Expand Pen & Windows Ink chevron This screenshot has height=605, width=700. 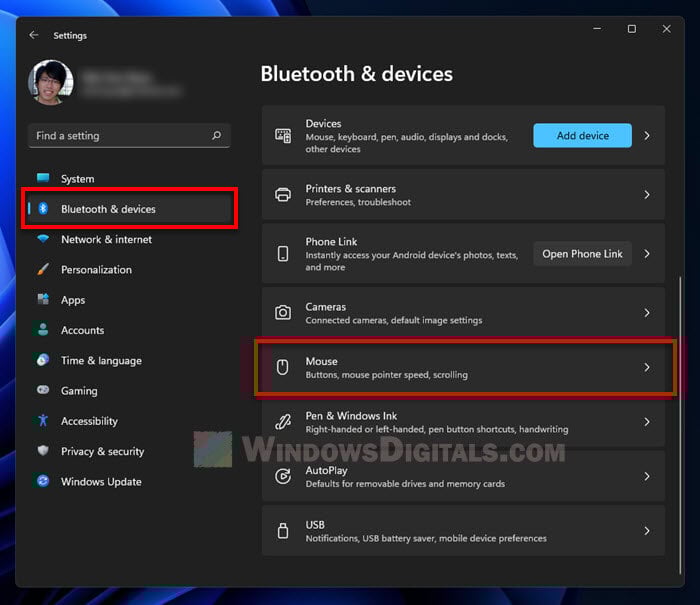(x=647, y=421)
